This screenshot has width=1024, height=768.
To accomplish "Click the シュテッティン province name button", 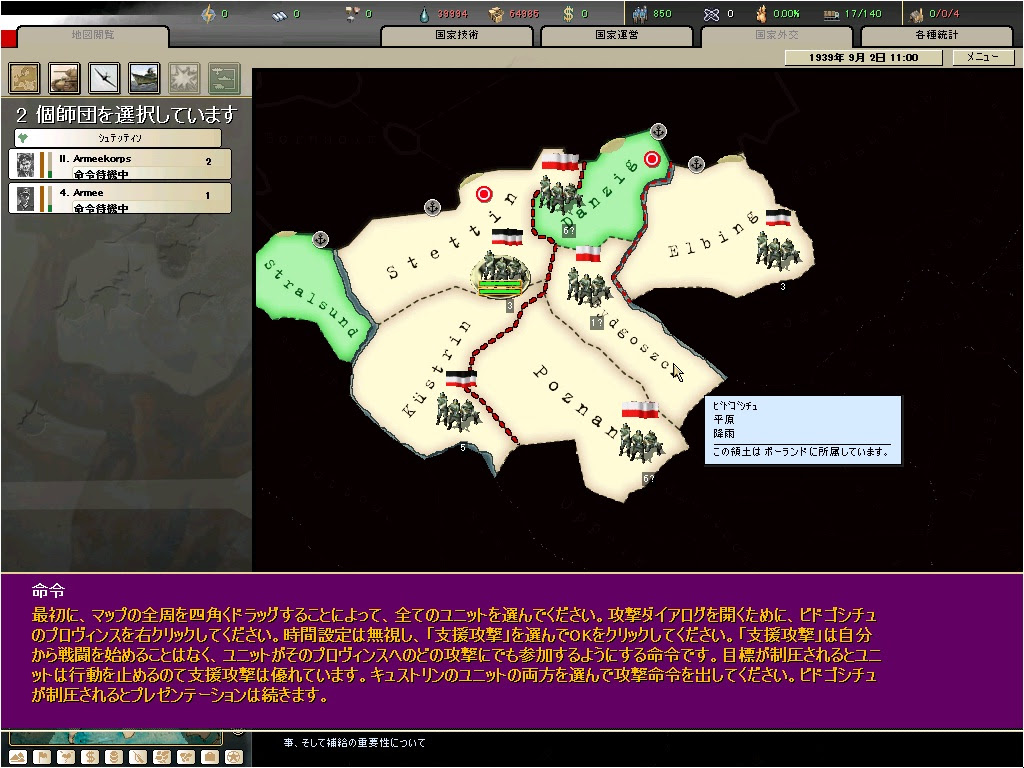I will [118, 138].
